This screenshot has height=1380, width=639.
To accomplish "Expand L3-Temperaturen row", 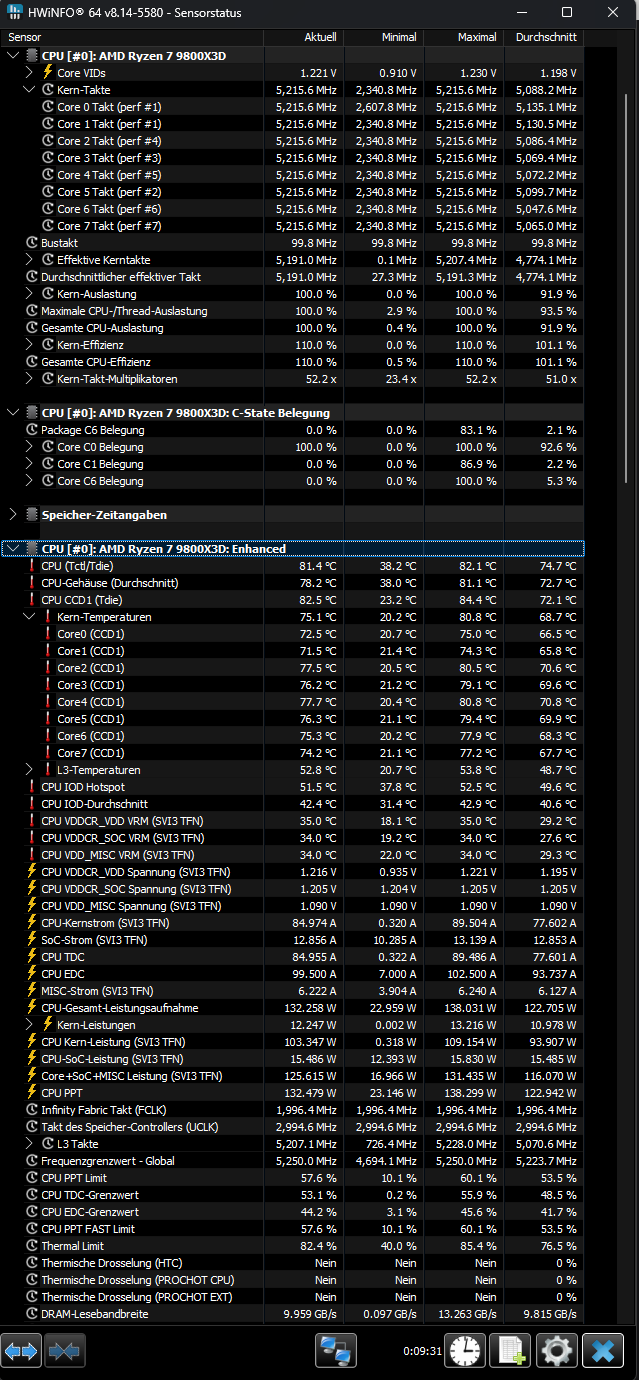I will click(29, 770).
